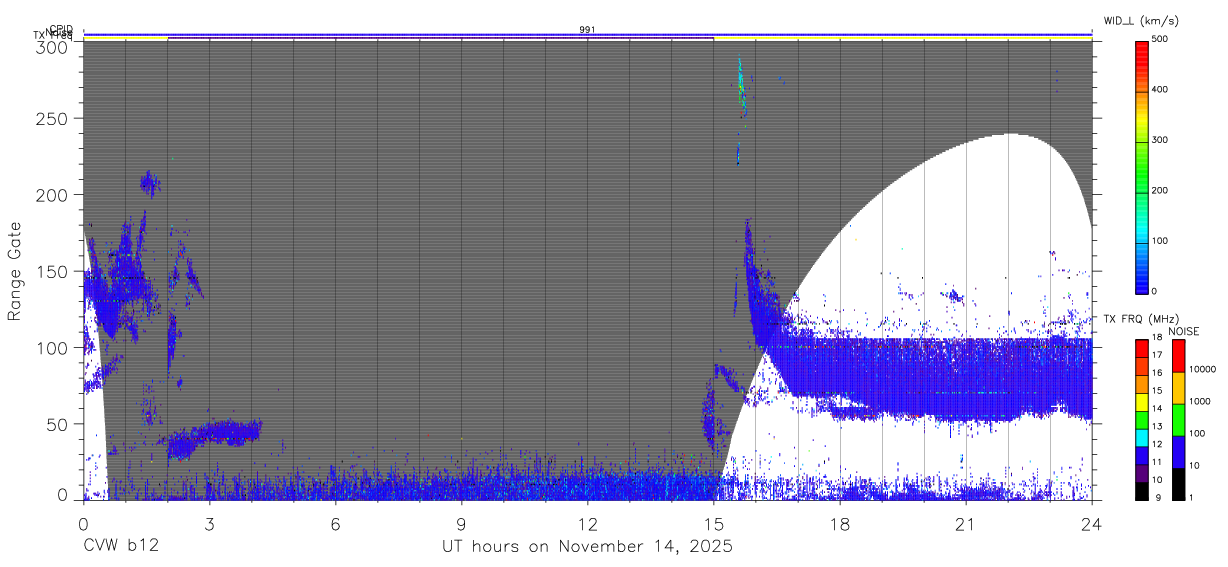1228x567 pixels.
Task: Click Range Gate axis tick '250'
Action: [54, 118]
